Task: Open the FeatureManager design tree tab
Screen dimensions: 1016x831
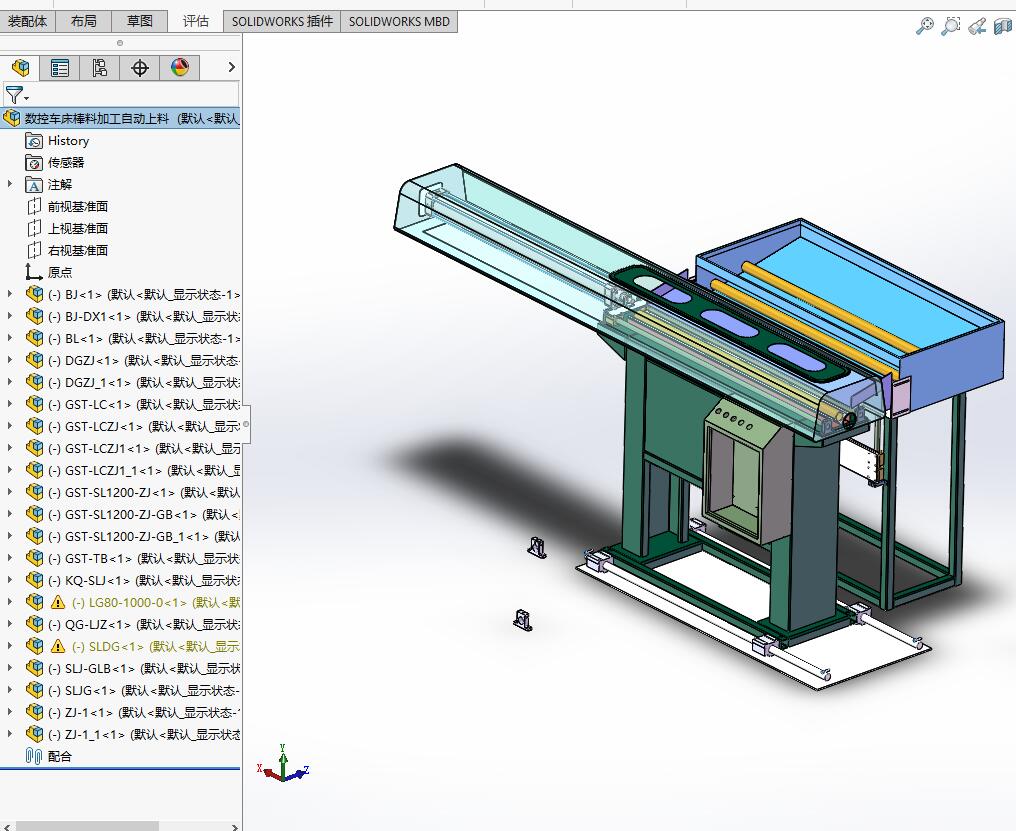Action: point(21,67)
